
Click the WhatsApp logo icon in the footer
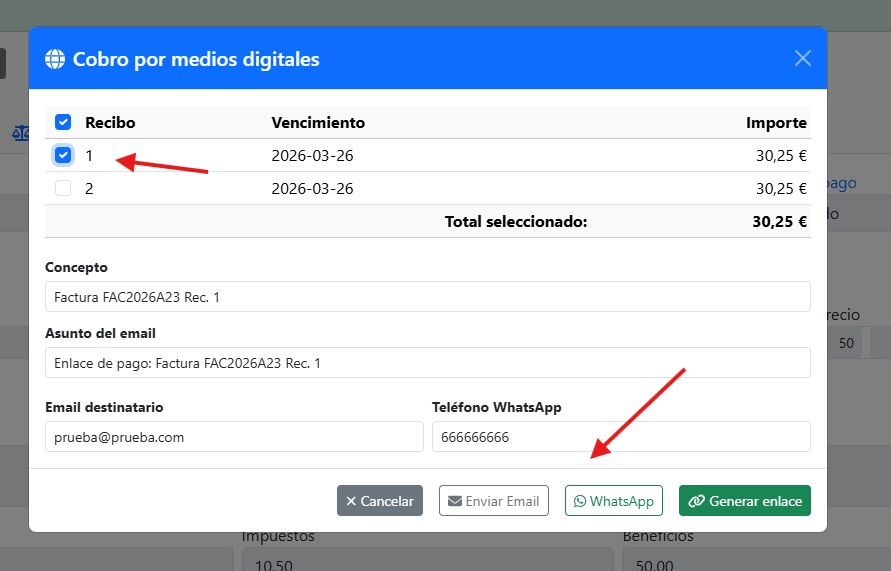tap(579, 501)
